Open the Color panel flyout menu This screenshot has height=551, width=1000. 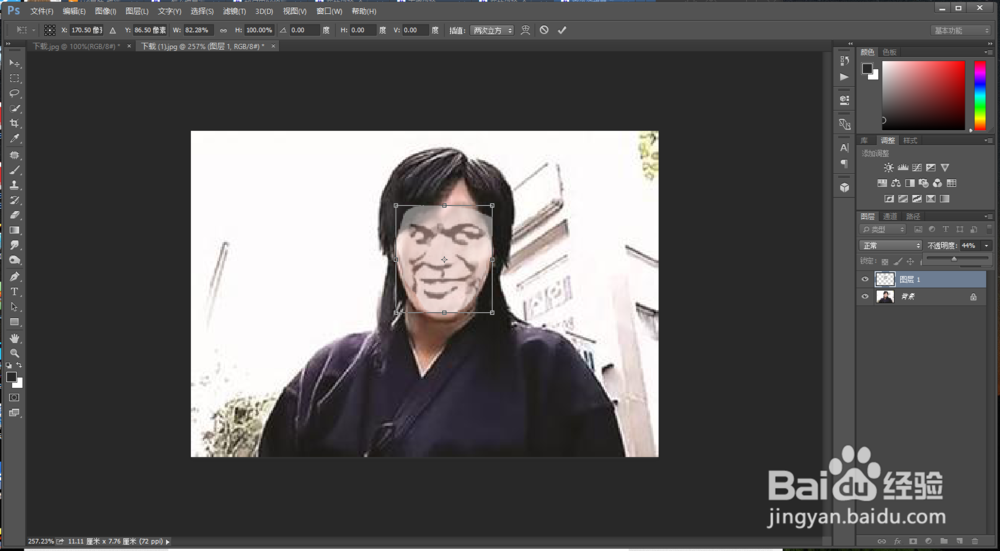(x=989, y=52)
